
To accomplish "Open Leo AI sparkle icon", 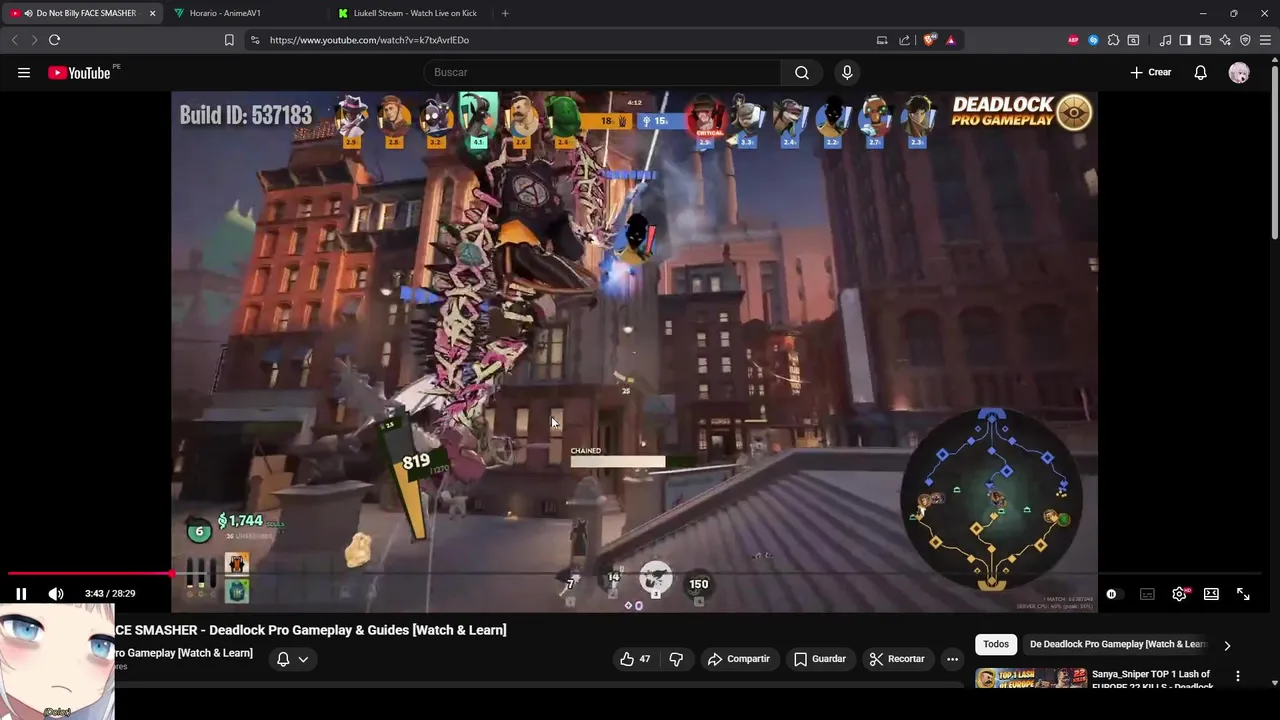I will (x=1225, y=40).
